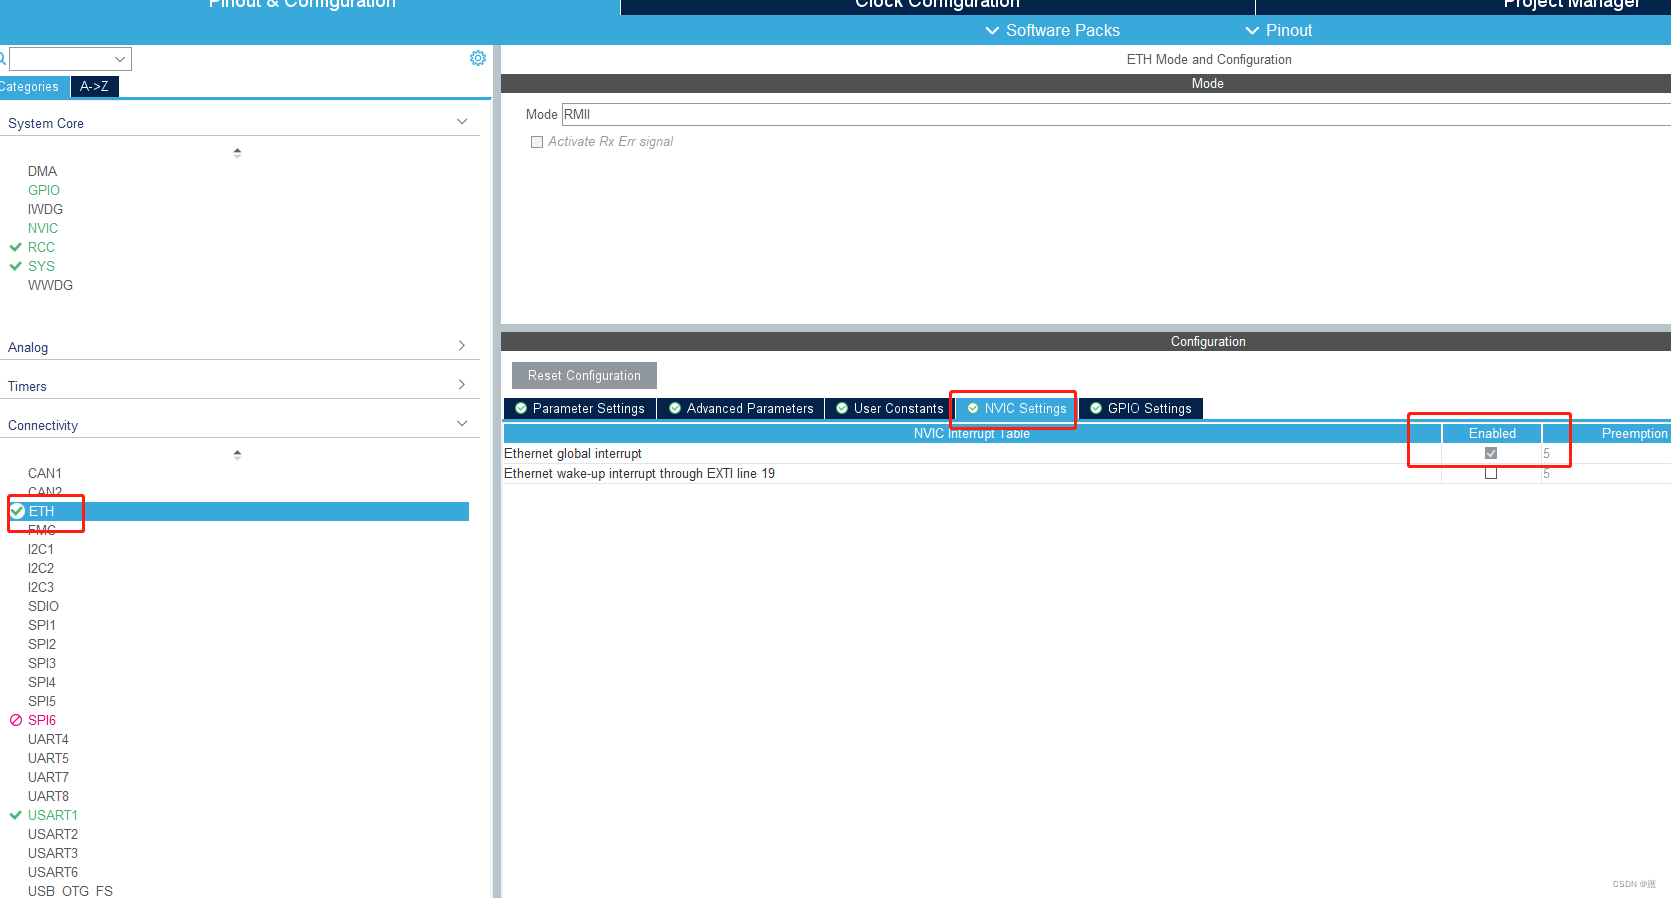Select DMA in System Core list
This screenshot has width=1671, height=898.
pos(42,171)
